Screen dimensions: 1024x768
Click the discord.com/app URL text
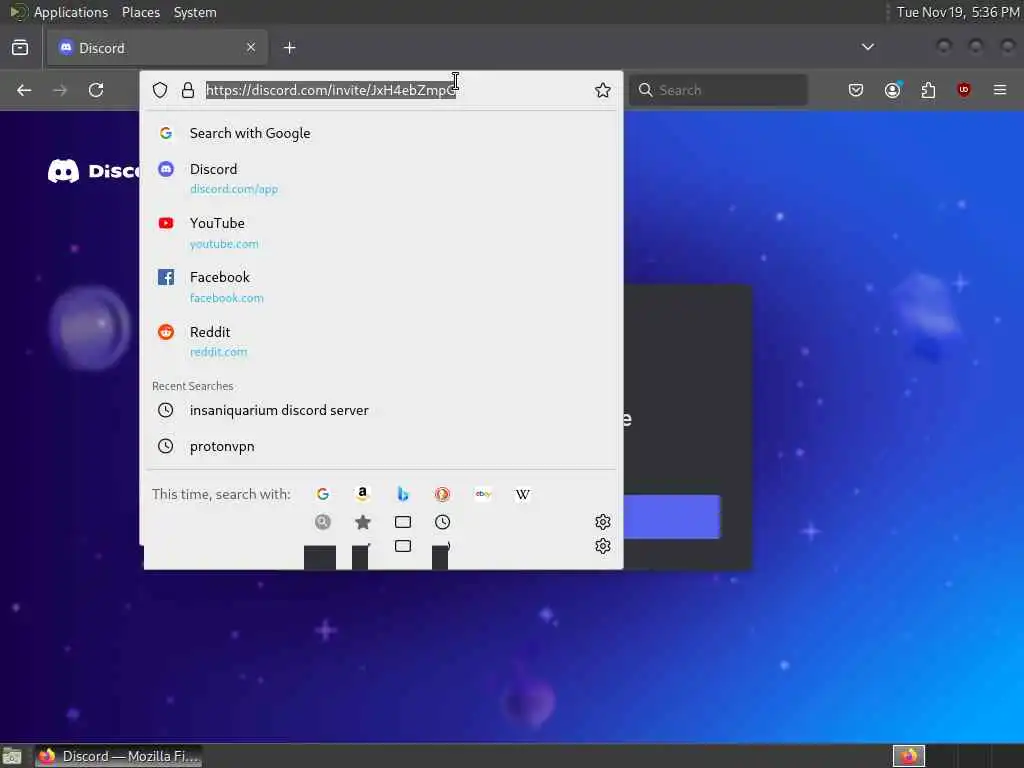click(234, 189)
